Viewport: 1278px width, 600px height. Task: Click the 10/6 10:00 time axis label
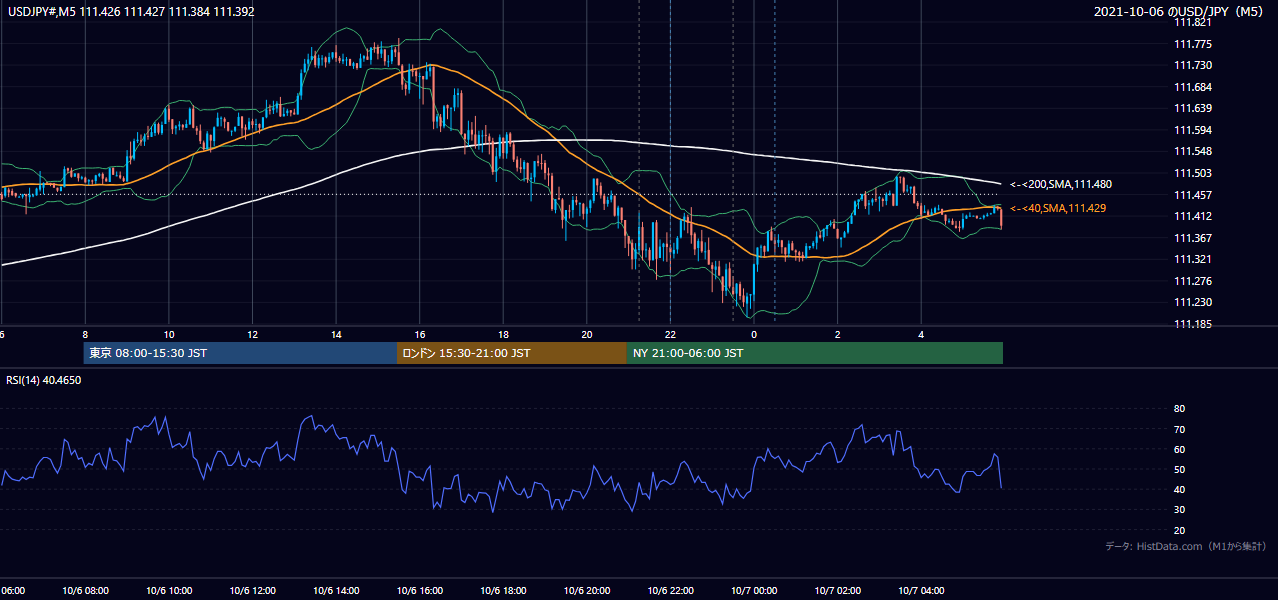tap(169, 591)
